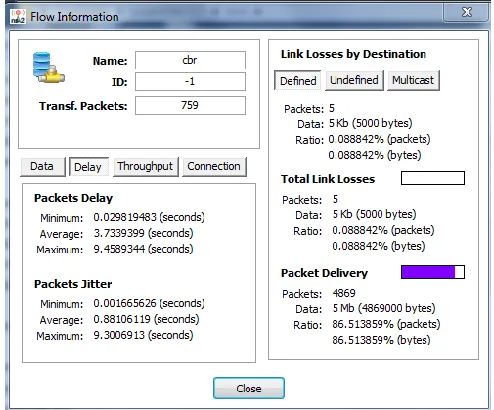The image size is (494, 410).
Task: Toggle the Undefined link losses view
Action: pyautogui.click(x=354, y=80)
